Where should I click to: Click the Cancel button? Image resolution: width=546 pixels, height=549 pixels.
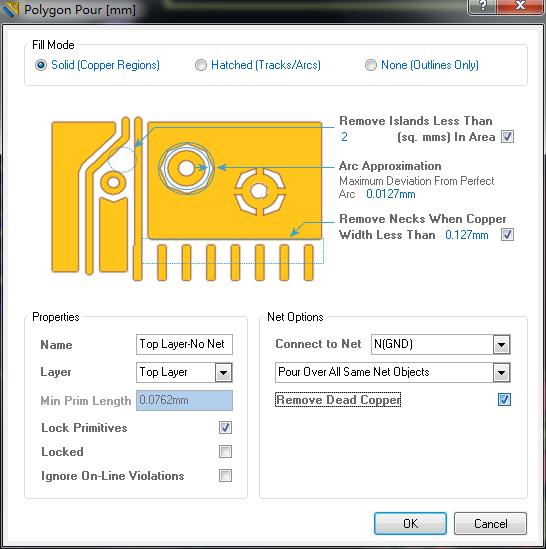[x=490, y=523]
